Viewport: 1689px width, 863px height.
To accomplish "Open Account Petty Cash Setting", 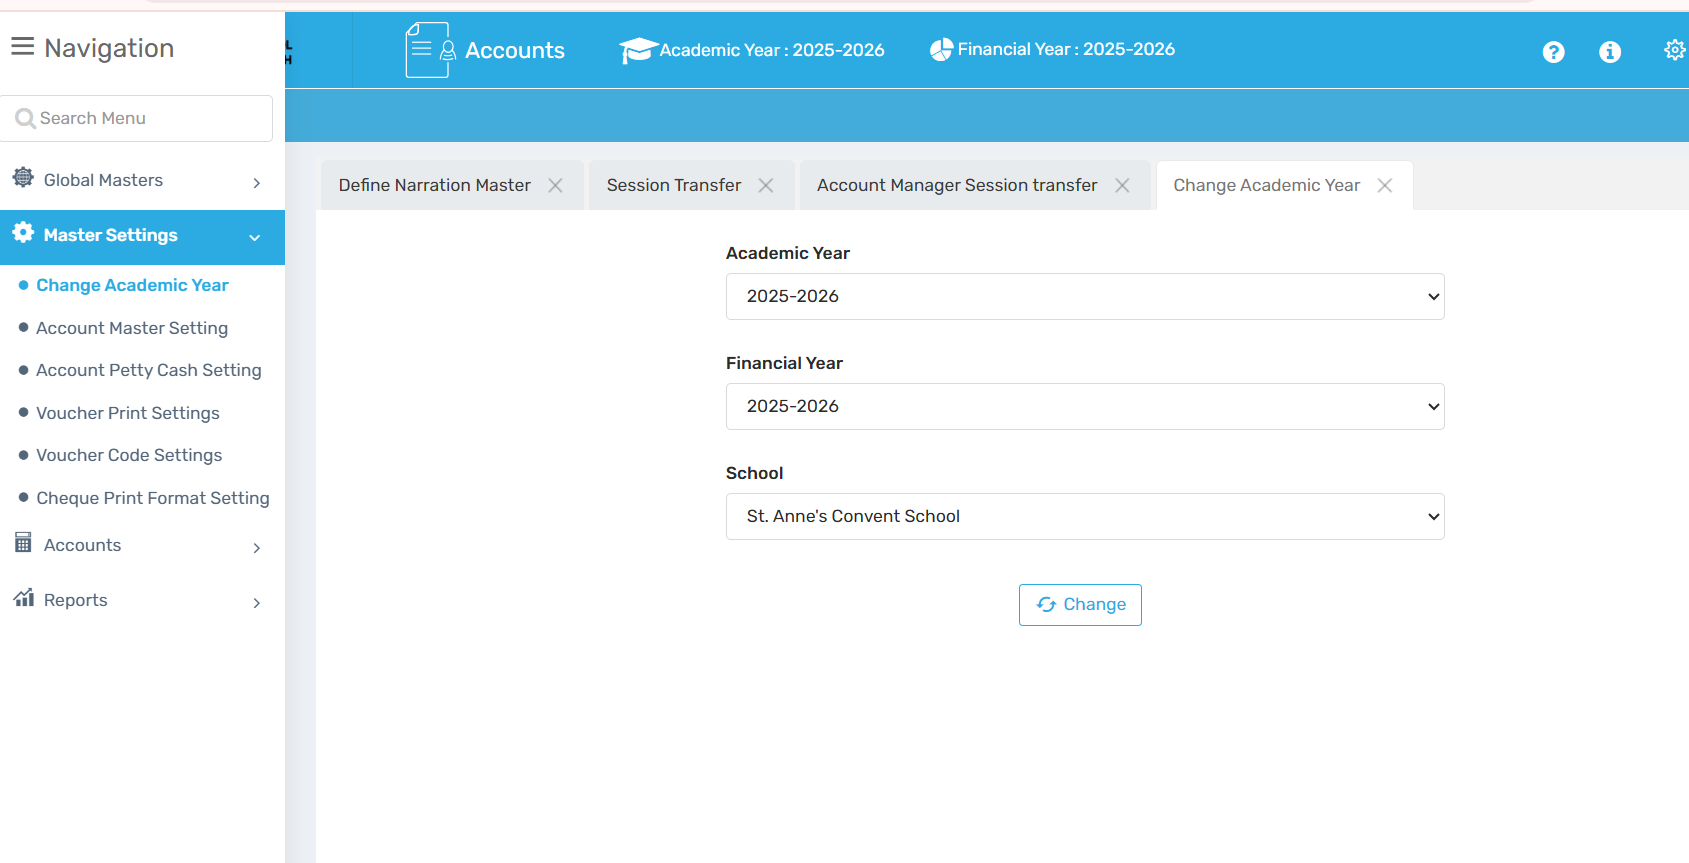I will pos(149,370).
